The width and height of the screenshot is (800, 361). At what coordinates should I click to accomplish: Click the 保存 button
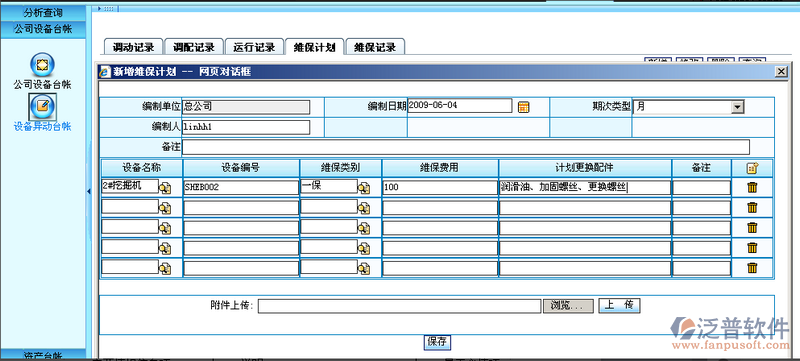tap(437, 342)
